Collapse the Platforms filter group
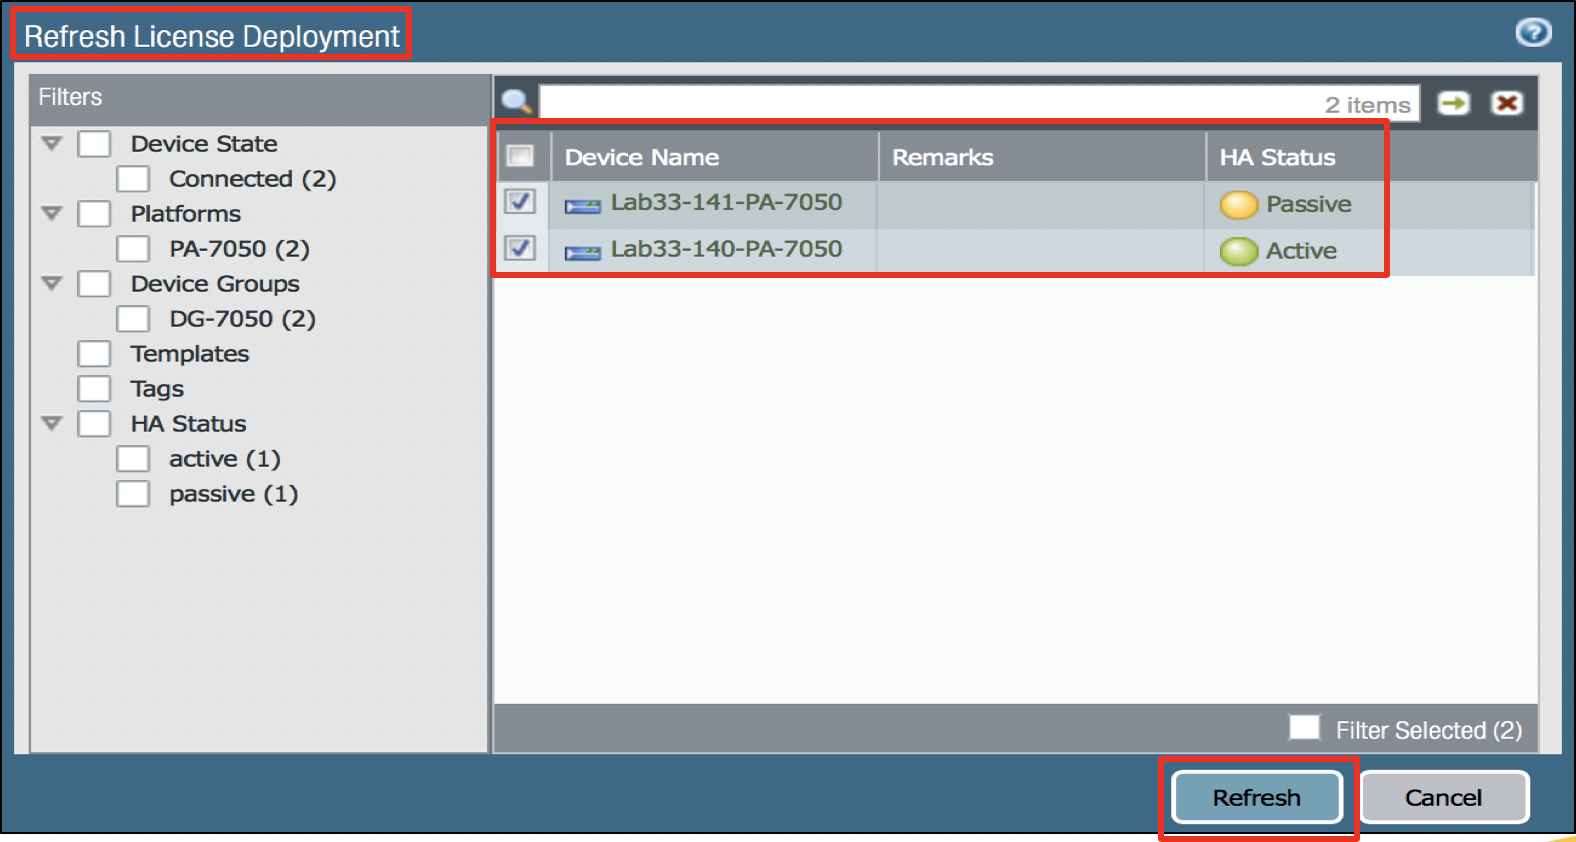This screenshot has height=842, width=1576. click(x=52, y=214)
